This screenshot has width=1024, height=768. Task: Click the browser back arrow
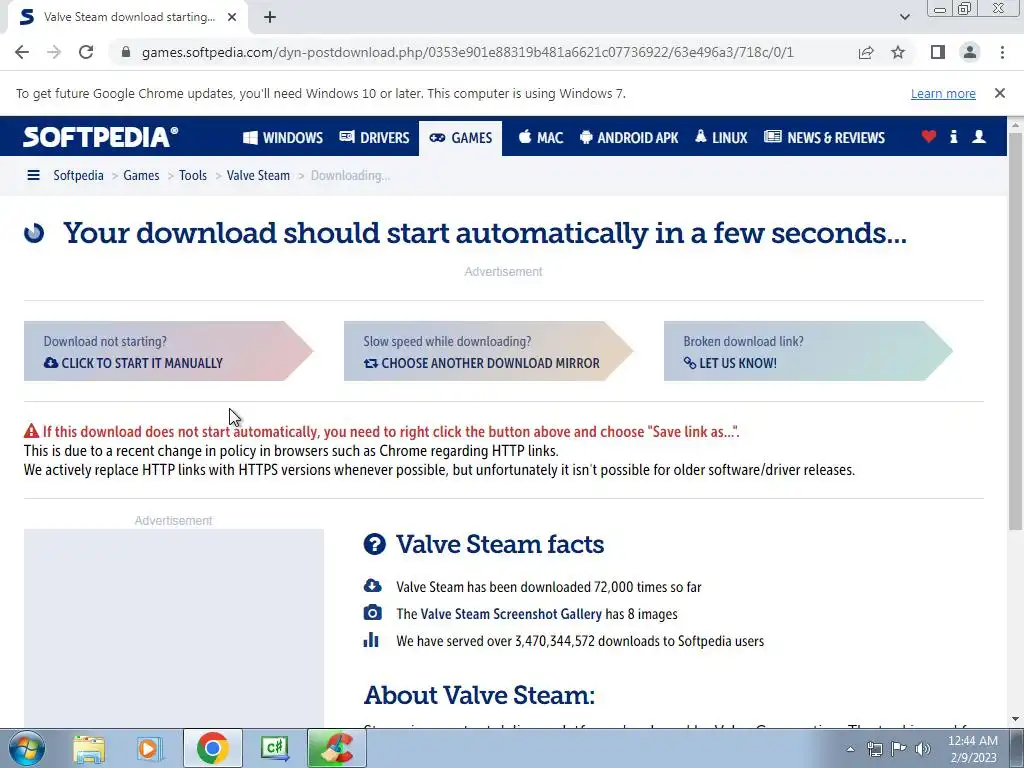click(x=22, y=52)
